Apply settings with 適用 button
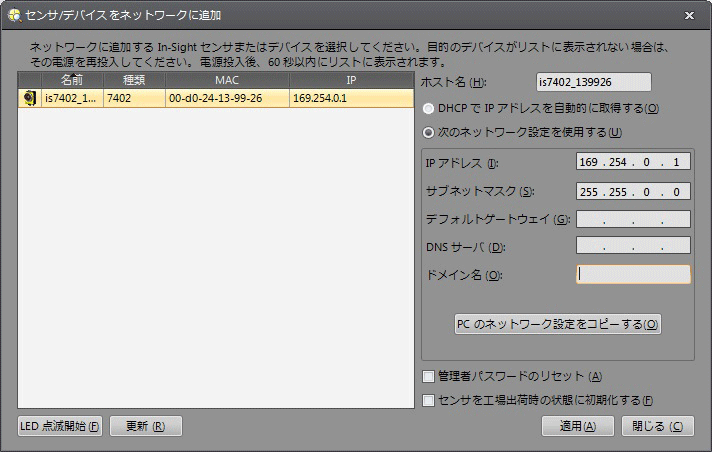Image resolution: width=712 pixels, height=452 pixels. coord(577,426)
